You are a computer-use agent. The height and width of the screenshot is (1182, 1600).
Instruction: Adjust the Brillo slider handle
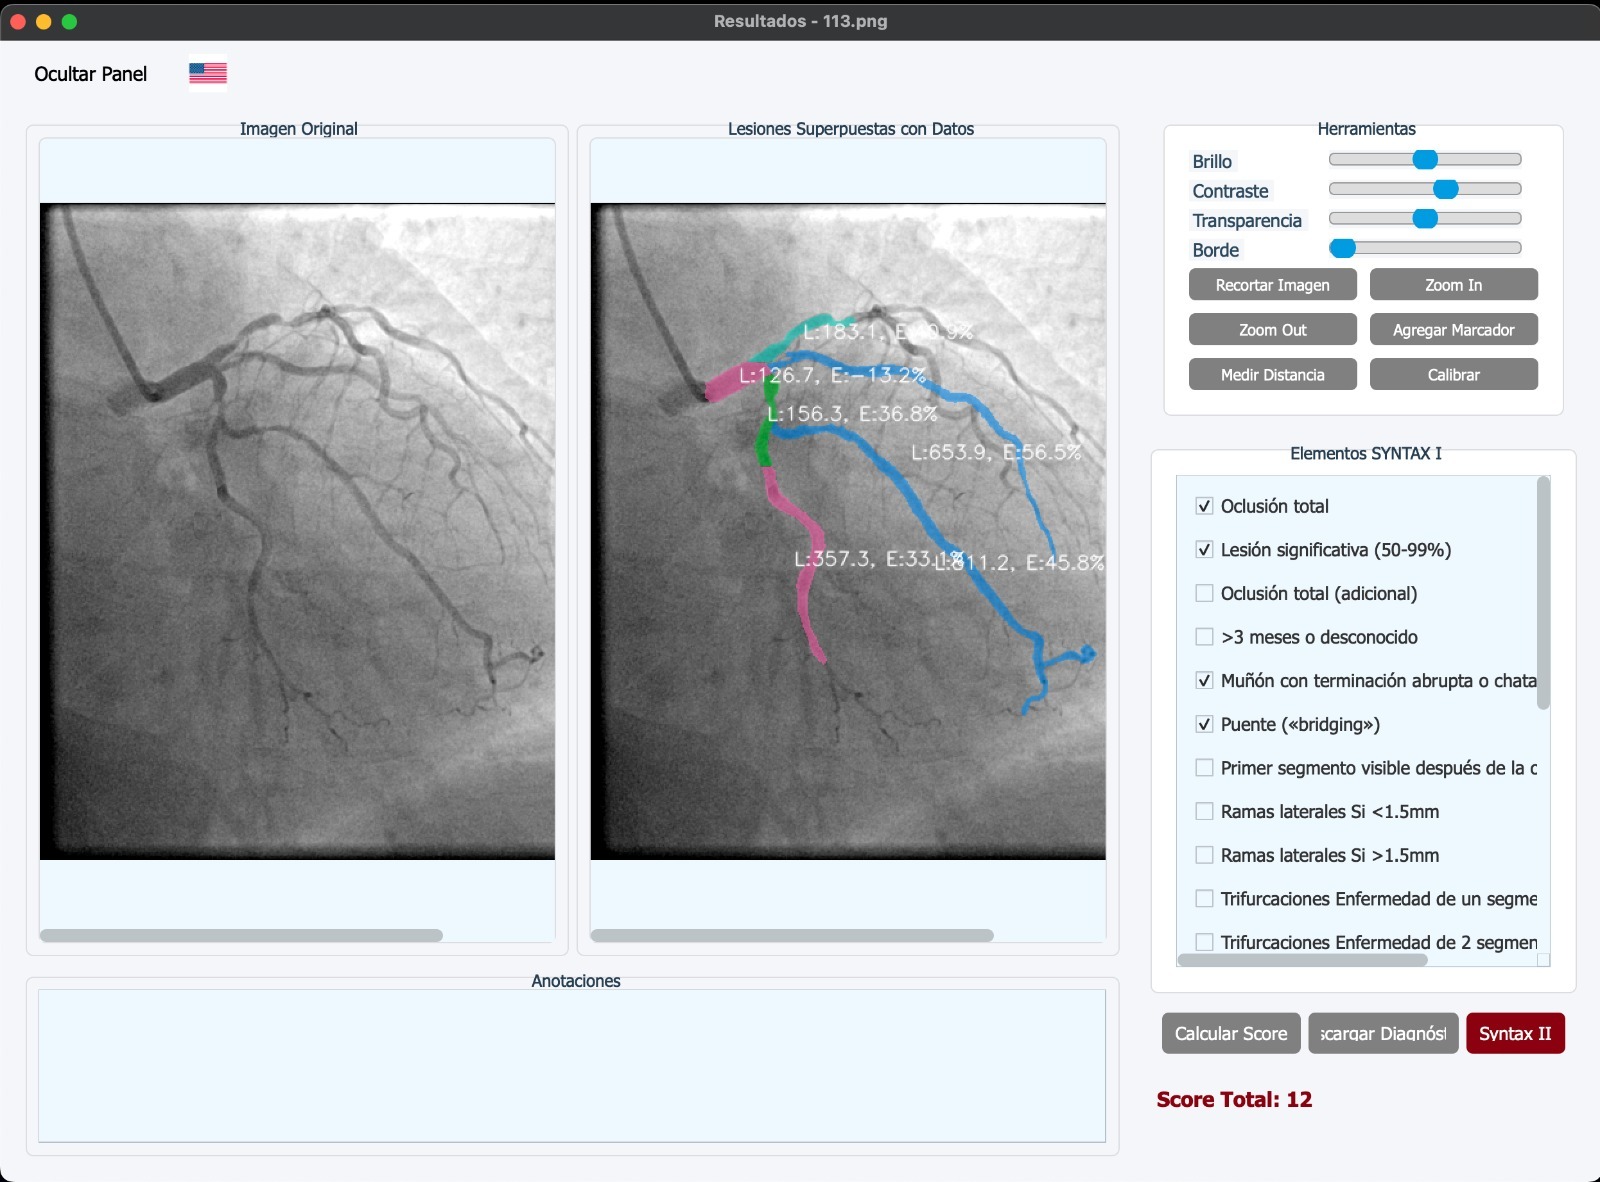(x=1425, y=160)
